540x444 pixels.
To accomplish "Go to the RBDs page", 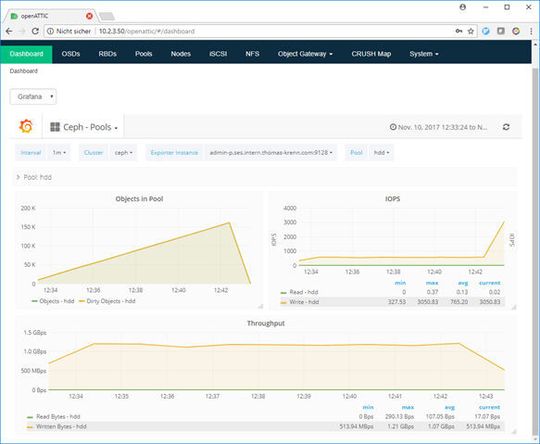I will point(107,54).
